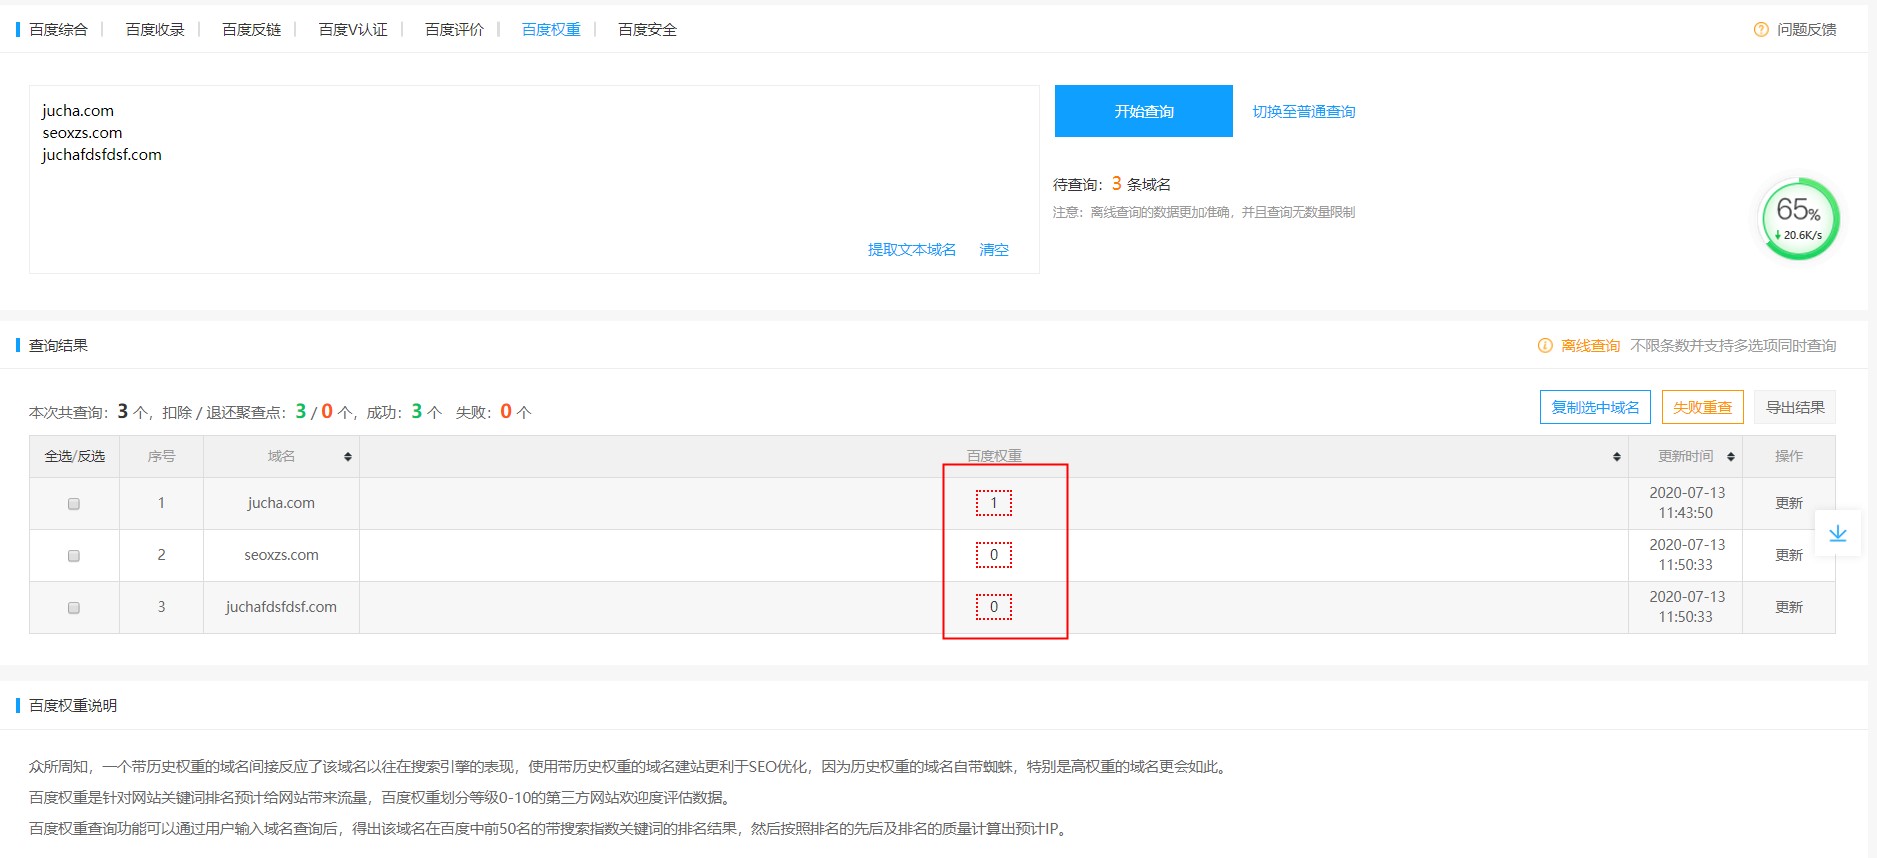Sort by the 域名 column arrows
The width and height of the screenshot is (1877, 858).
click(x=348, y=457)
